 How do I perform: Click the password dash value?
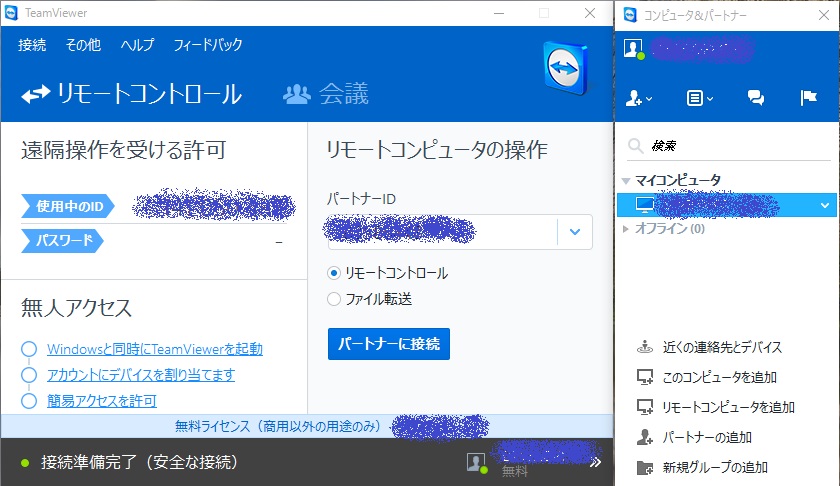pos(279,243)
